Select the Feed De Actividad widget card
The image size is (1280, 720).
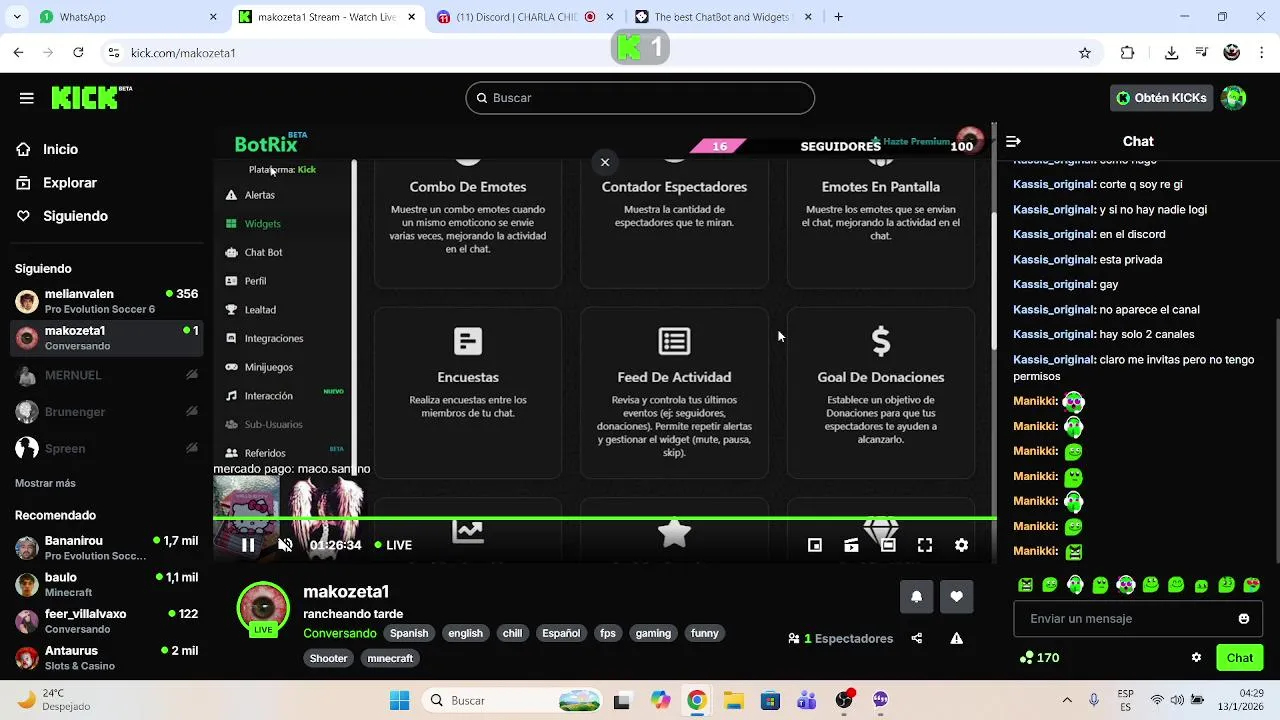pyautogui.click(x=674, y=393)
